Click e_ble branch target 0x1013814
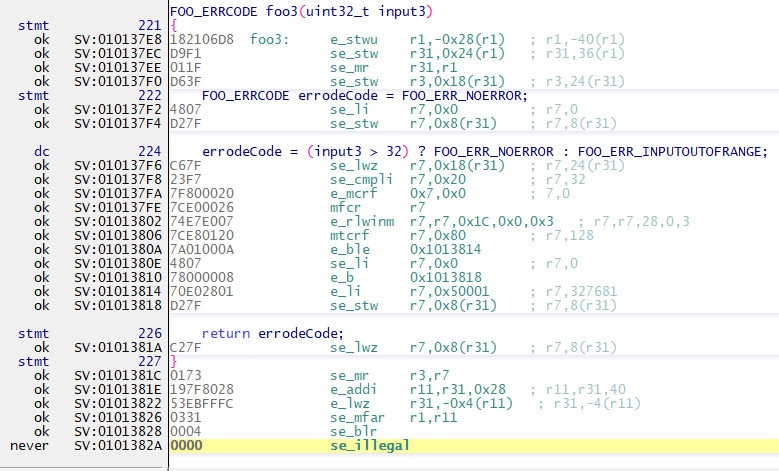Screen dimensions: 779x471 click(445, 249)
